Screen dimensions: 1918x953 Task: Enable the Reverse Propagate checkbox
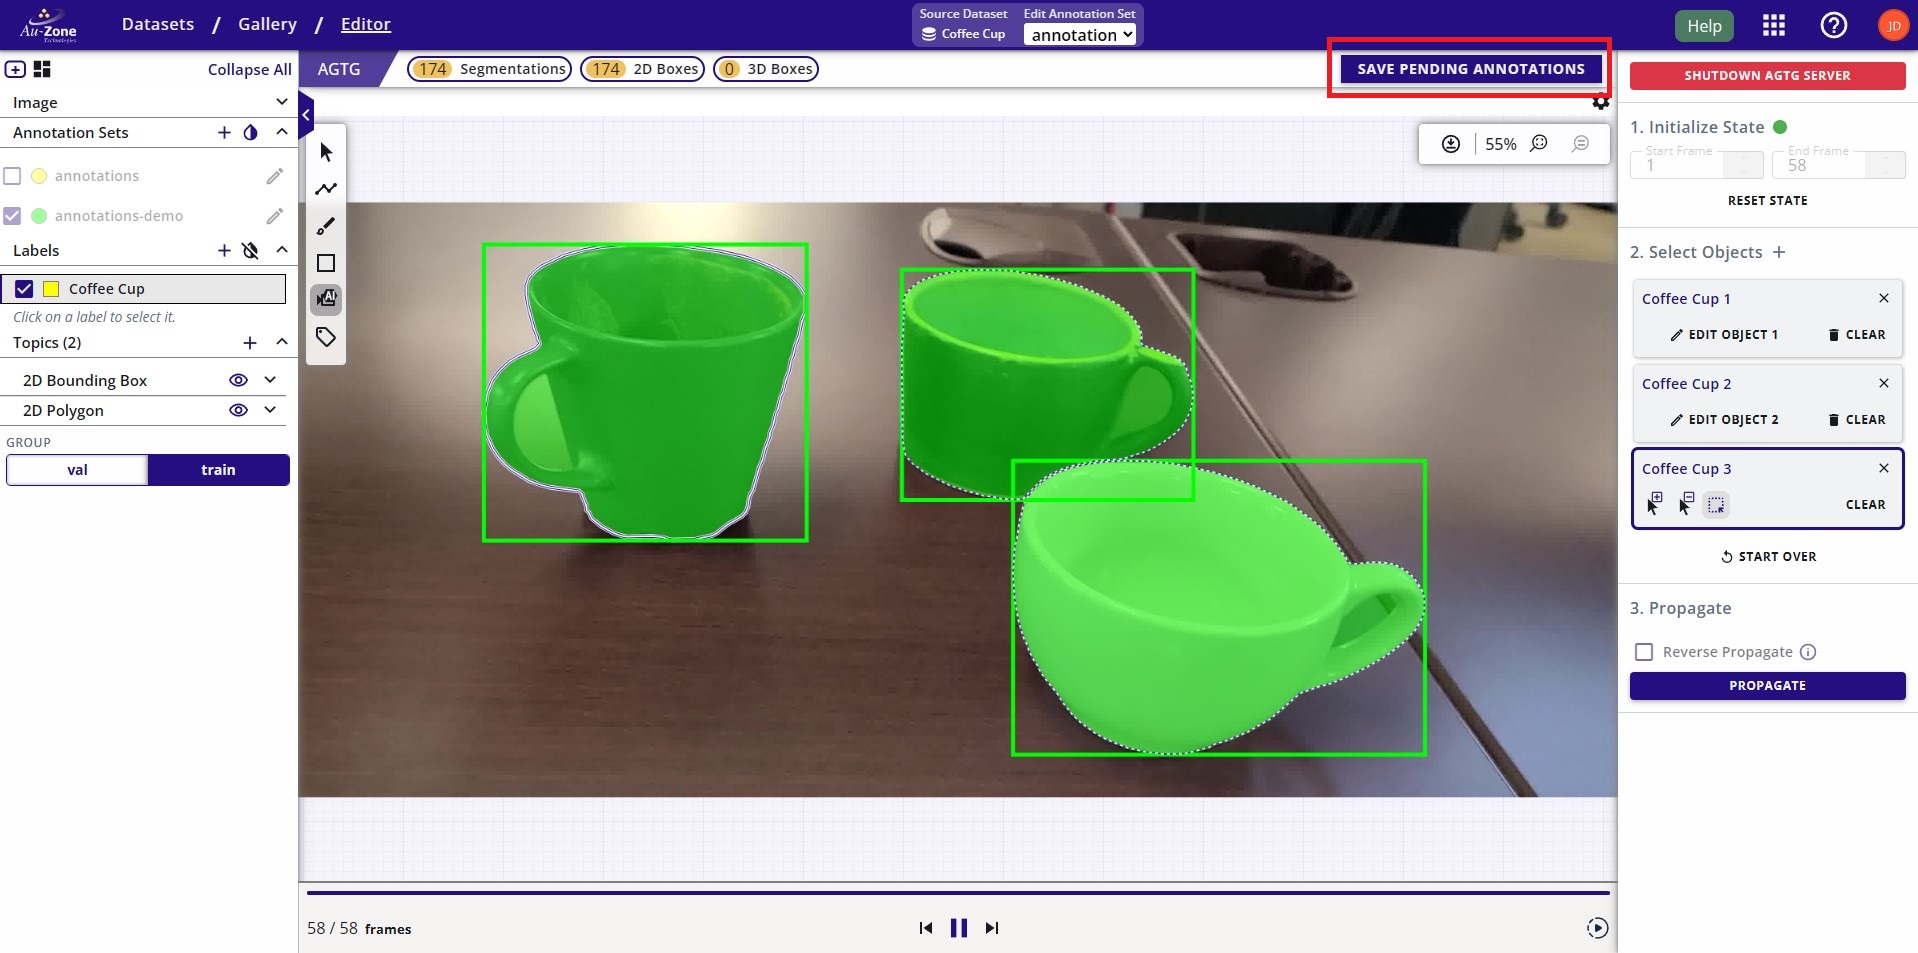1644,652
